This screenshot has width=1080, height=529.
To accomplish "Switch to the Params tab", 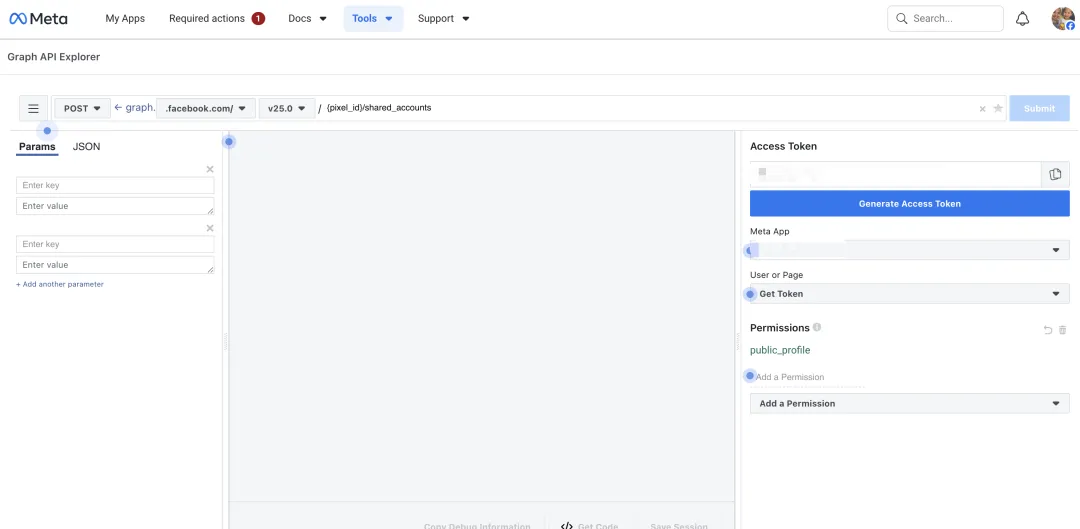I will pos(37,147).
